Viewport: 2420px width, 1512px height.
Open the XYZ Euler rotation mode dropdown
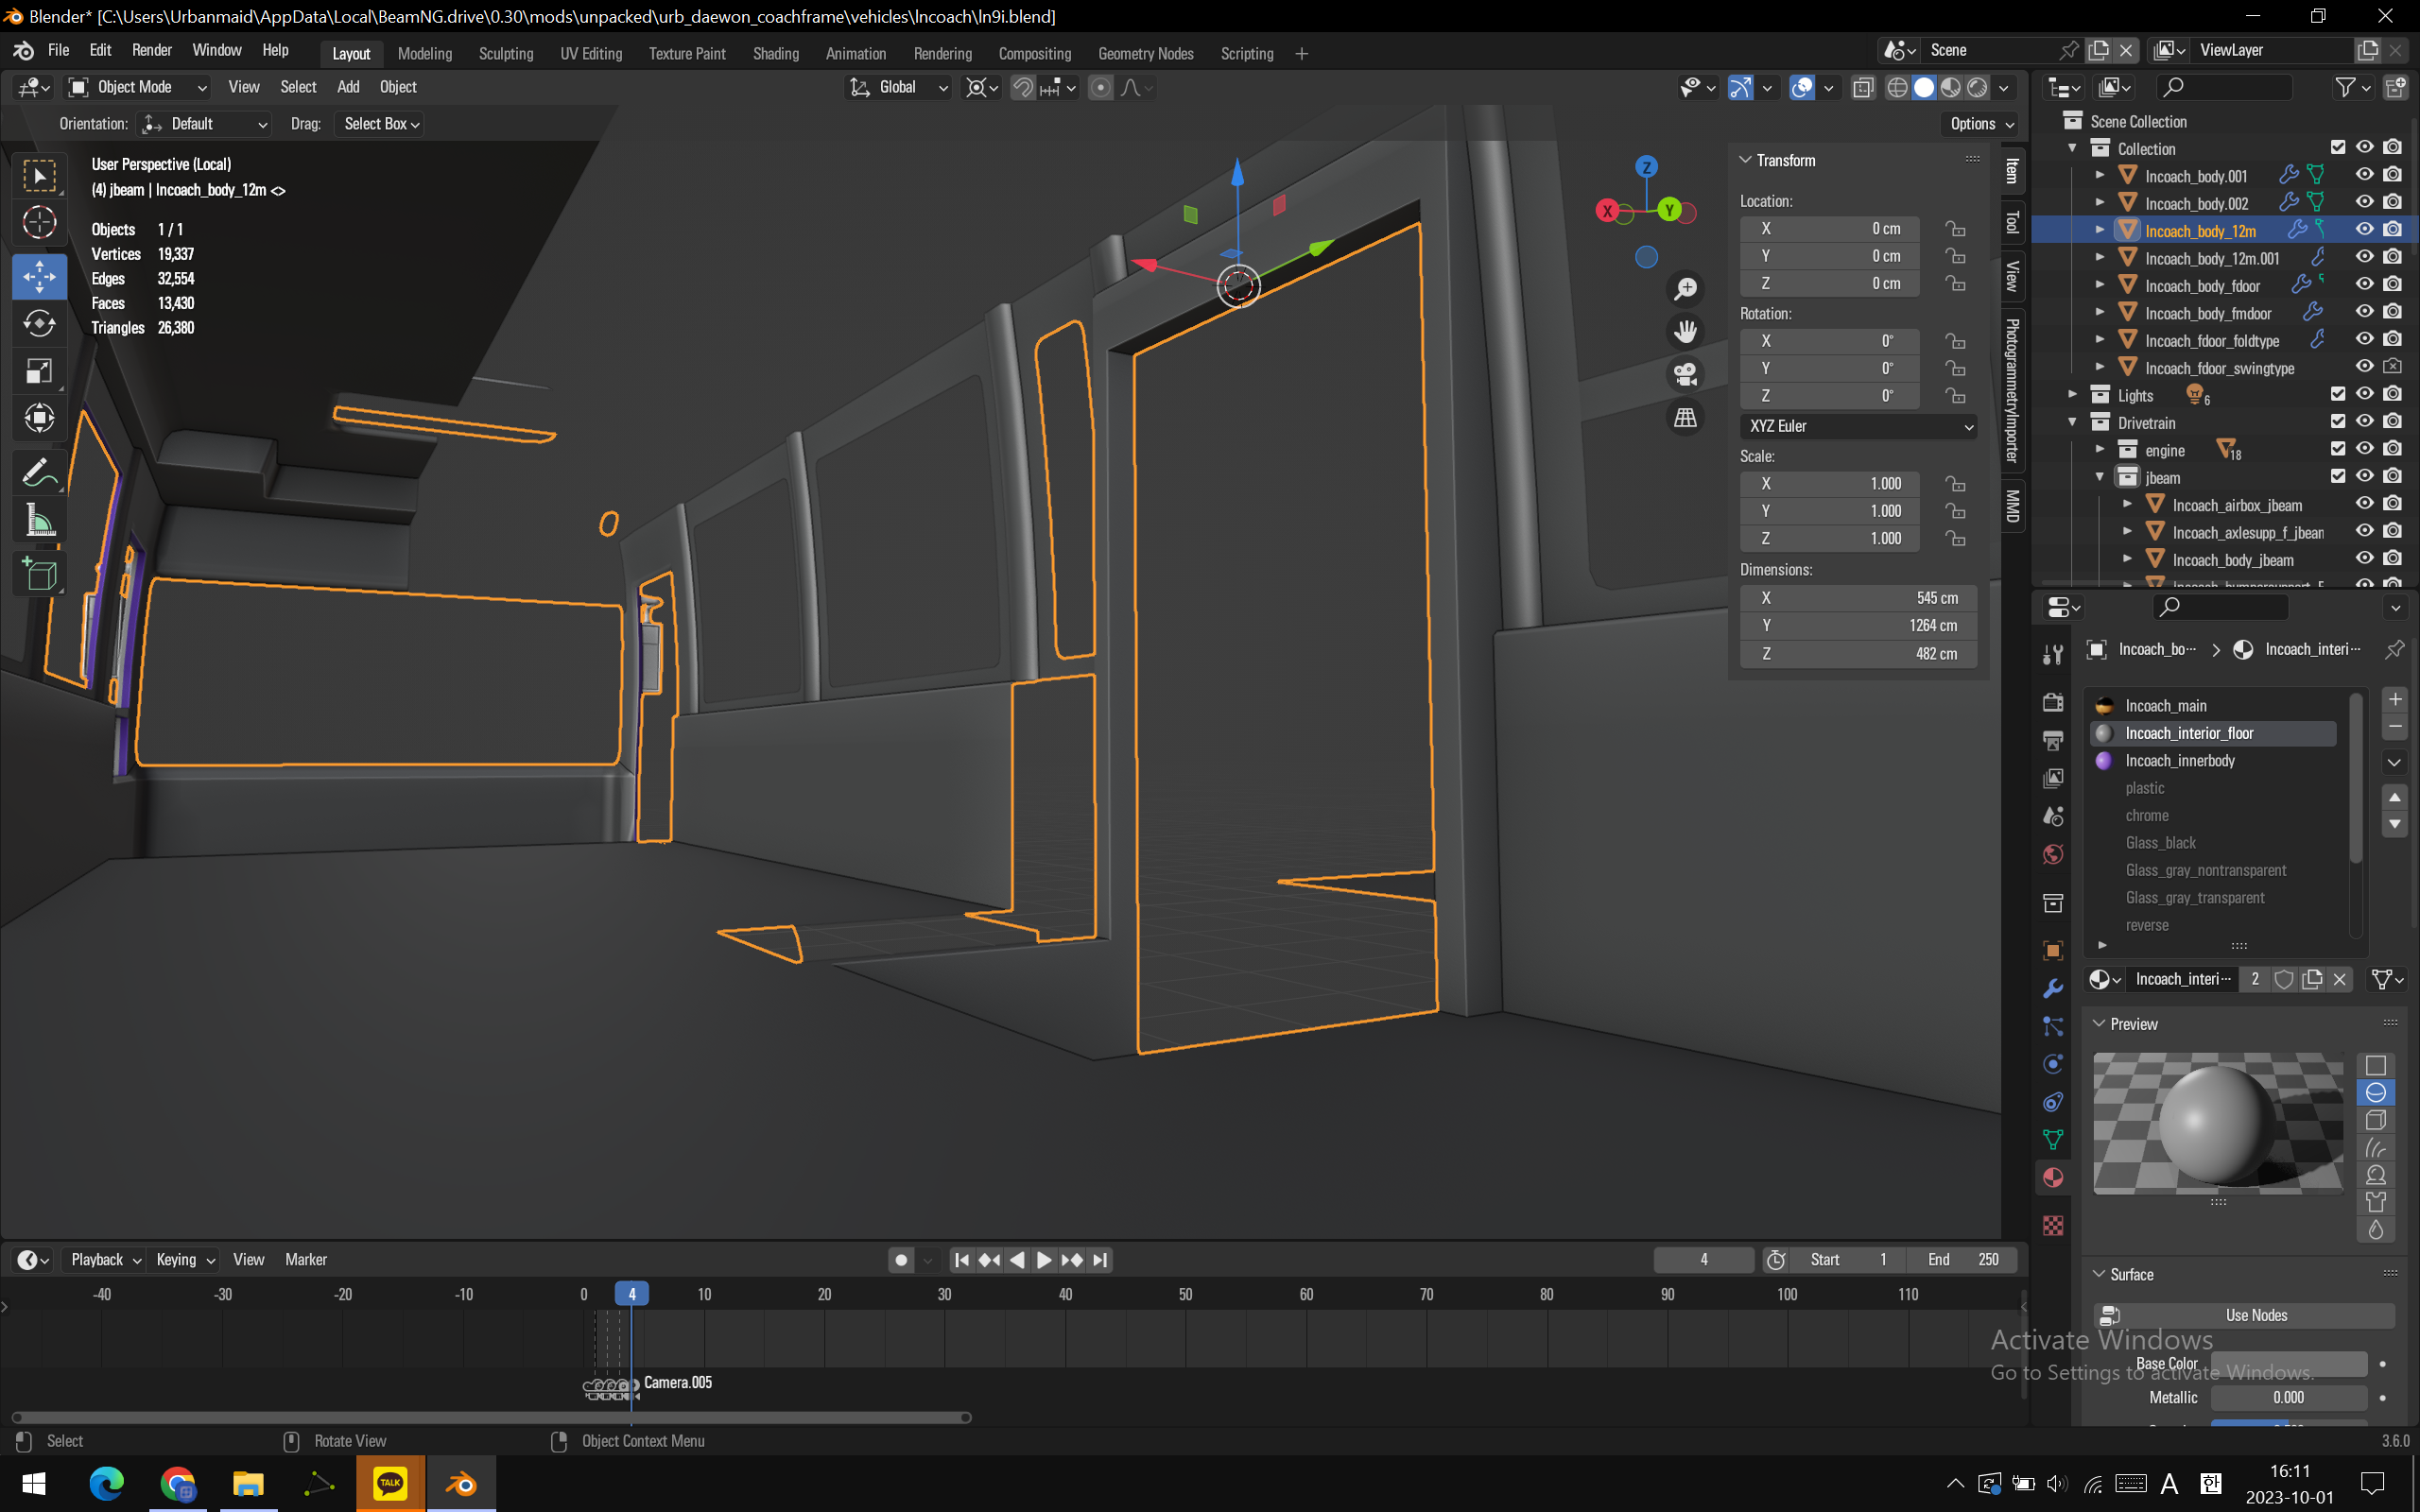pos(1858,426)
